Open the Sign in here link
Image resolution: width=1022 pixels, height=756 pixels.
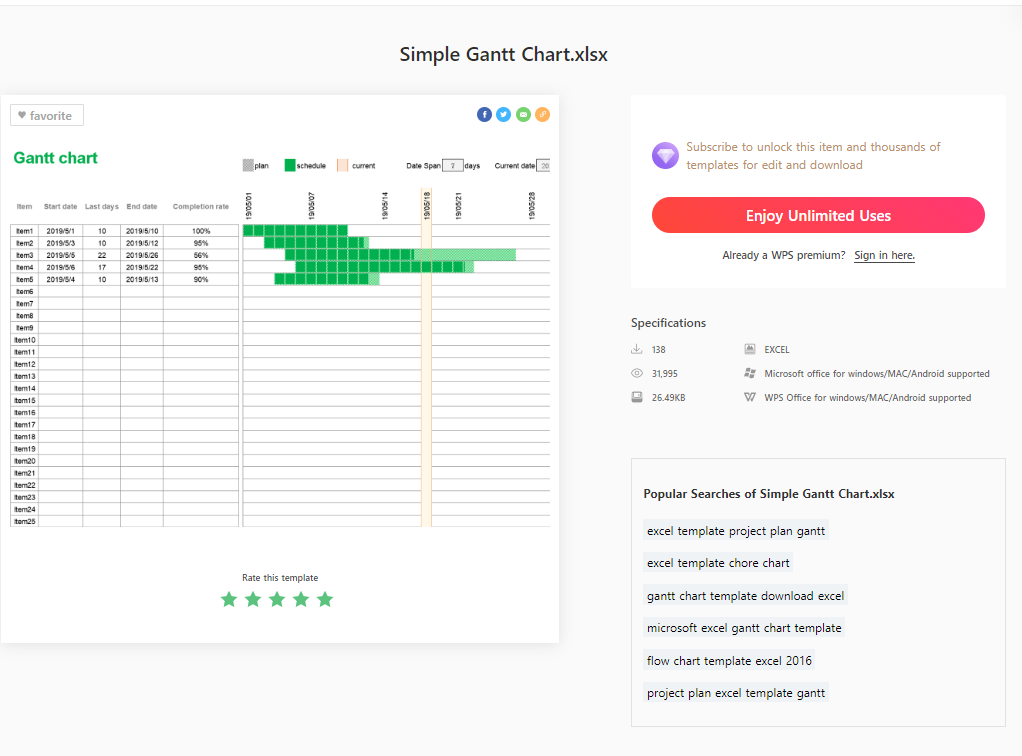coord(883,255)
